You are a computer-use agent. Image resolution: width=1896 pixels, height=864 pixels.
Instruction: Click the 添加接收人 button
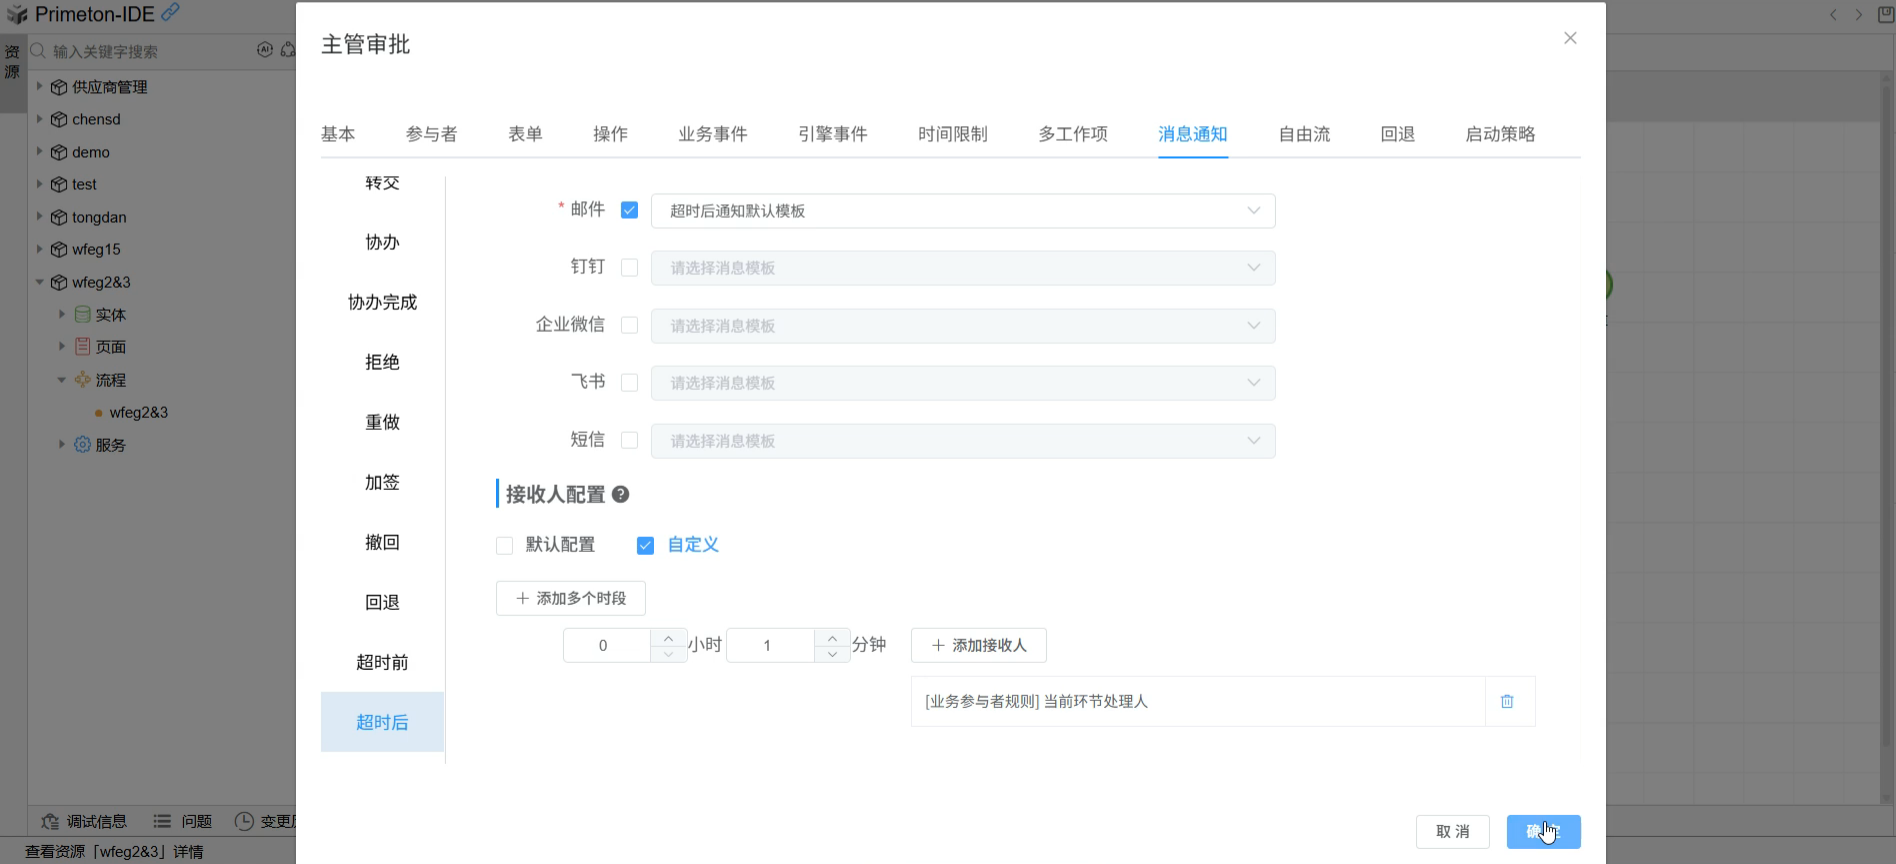978,646
